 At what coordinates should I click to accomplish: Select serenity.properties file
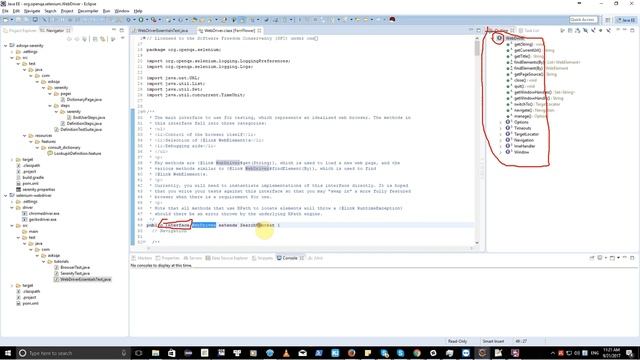coord(36,189)
